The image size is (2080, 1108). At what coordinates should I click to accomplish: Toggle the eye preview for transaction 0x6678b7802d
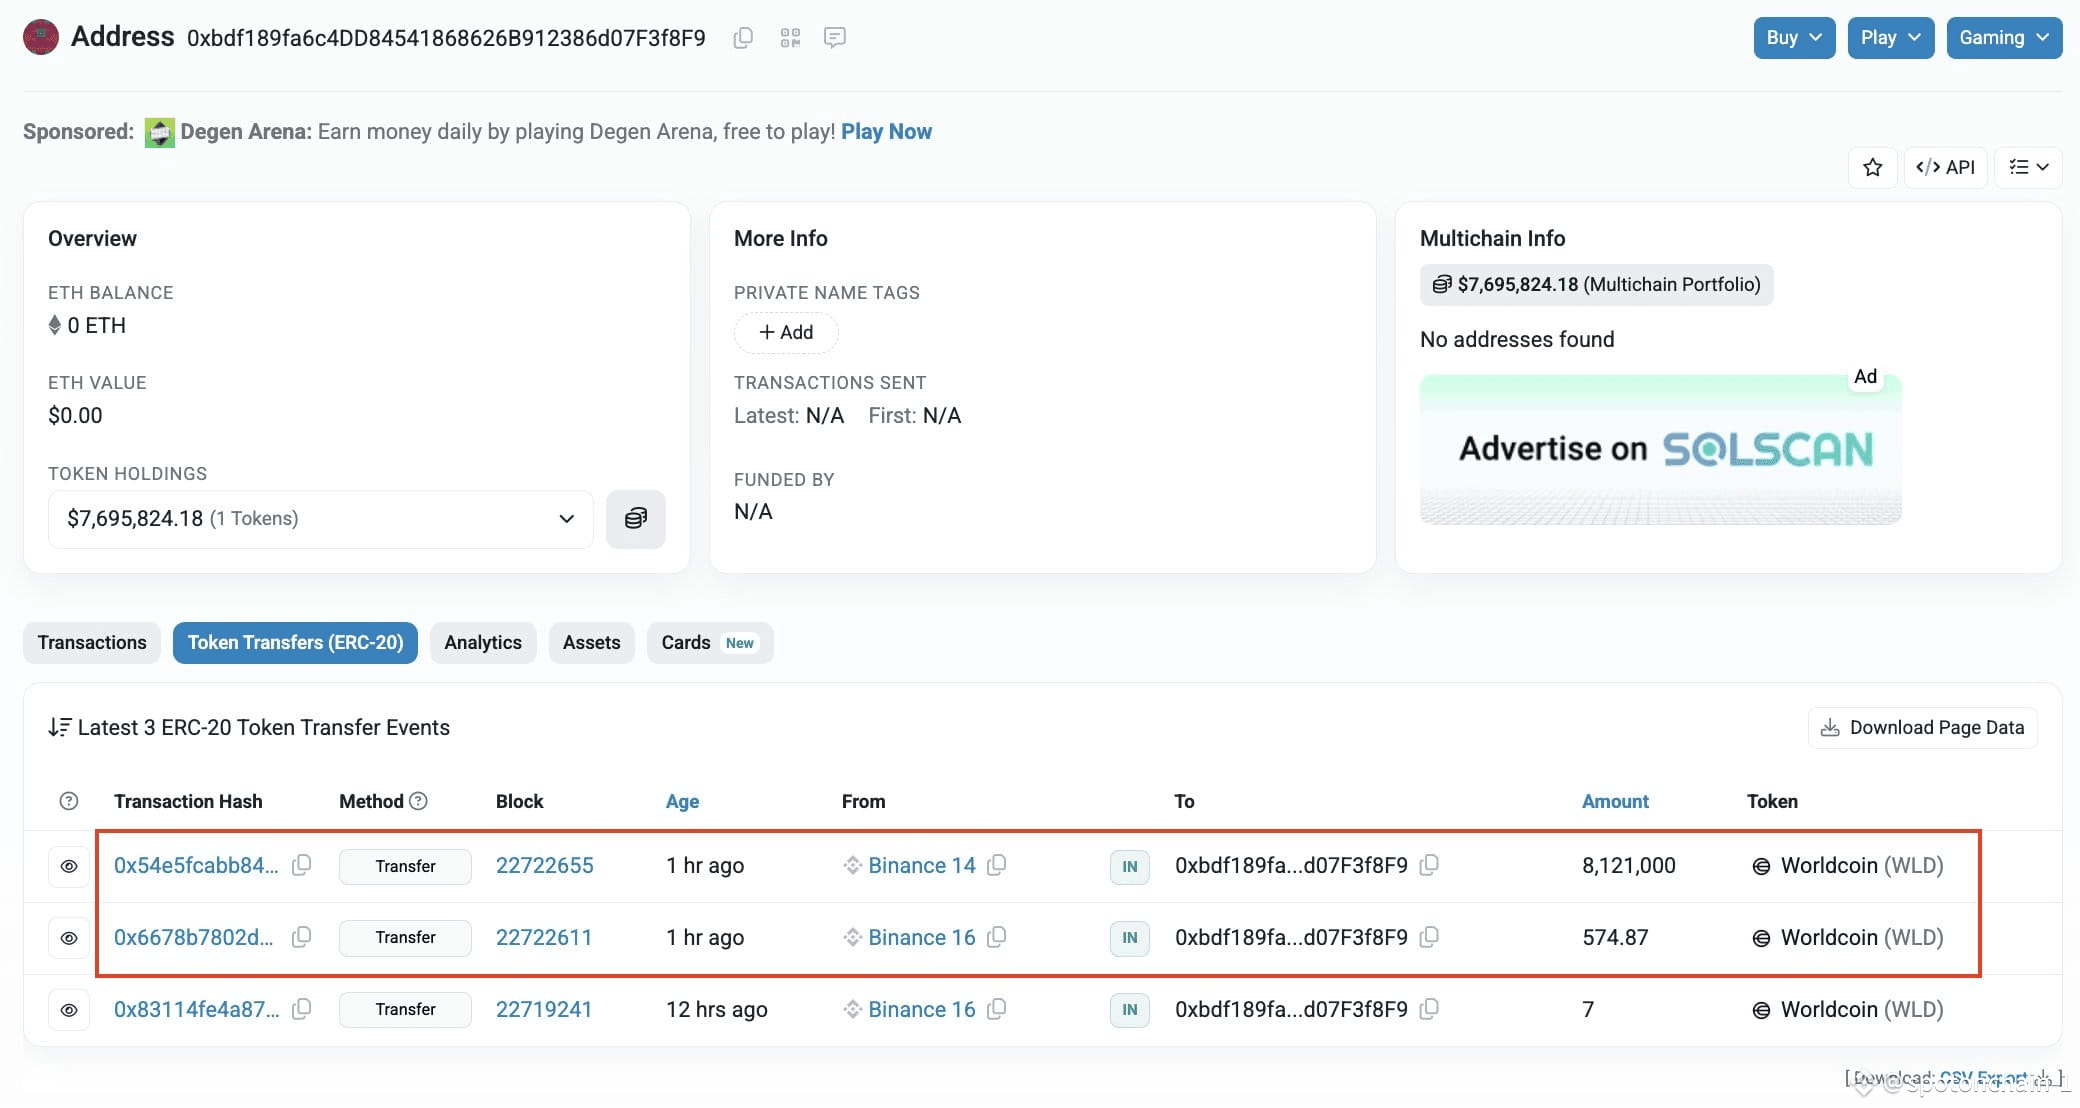coord(69,938)
